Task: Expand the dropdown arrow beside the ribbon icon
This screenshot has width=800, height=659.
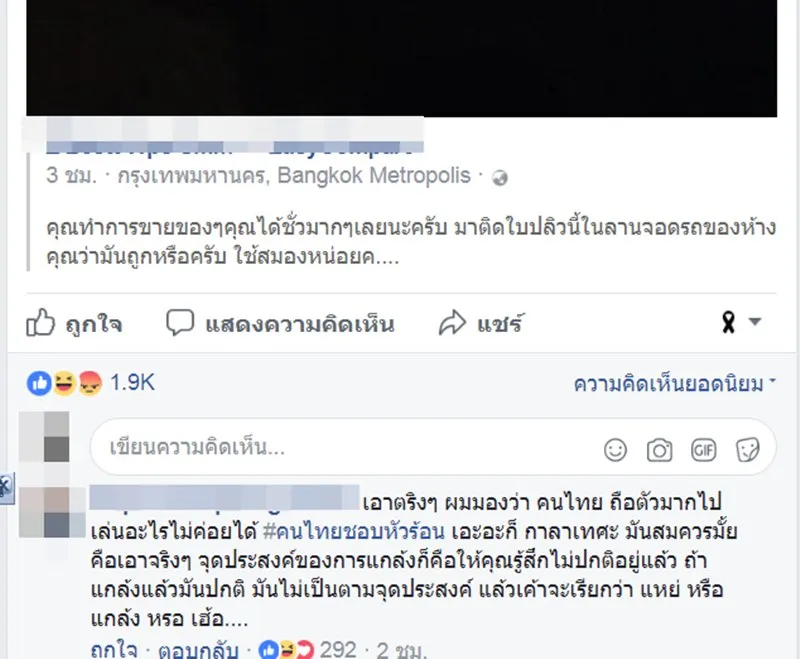Action: pos(755,321)
